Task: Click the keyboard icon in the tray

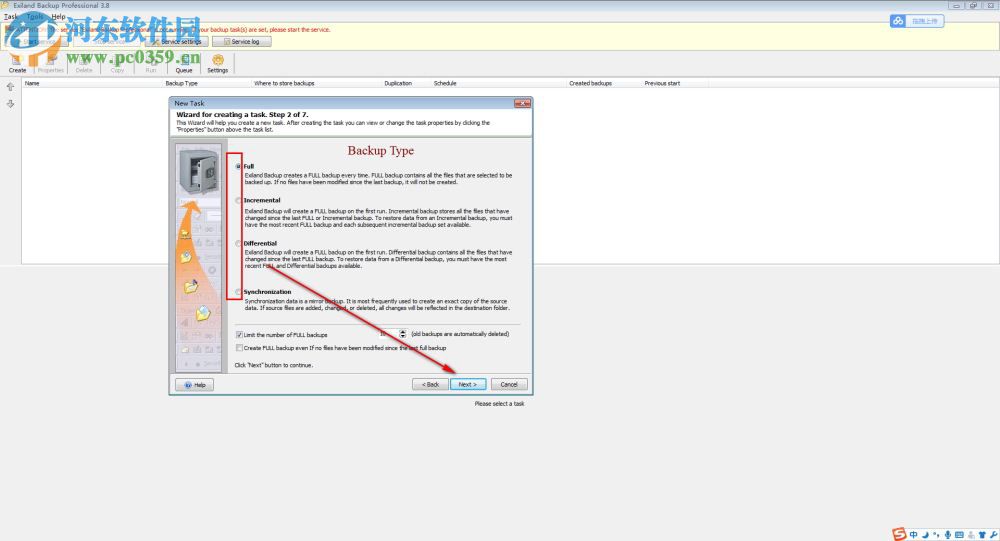Action: (959, 535)
